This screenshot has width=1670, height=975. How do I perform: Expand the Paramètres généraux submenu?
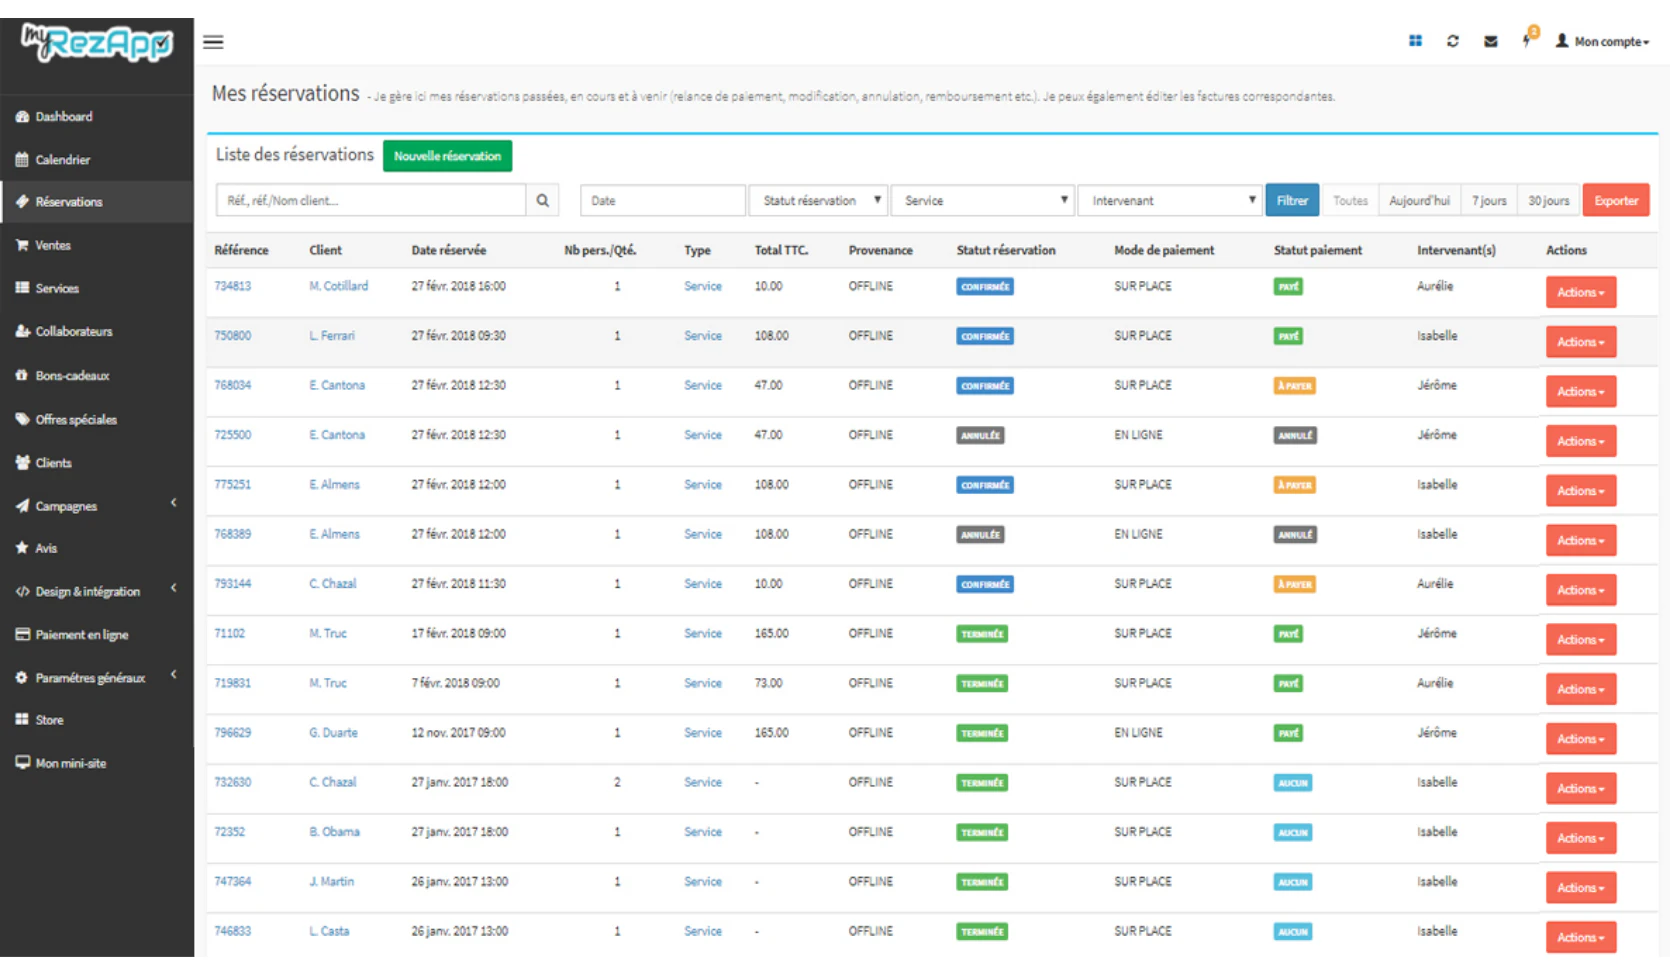tap(97, 678)
